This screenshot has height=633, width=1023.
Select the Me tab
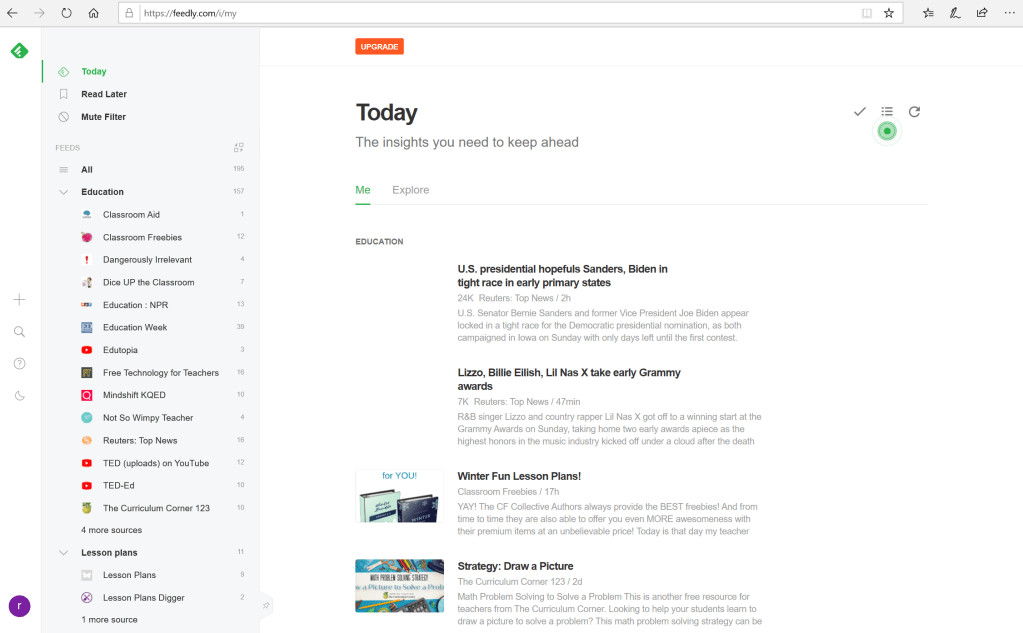click(363, 190)
